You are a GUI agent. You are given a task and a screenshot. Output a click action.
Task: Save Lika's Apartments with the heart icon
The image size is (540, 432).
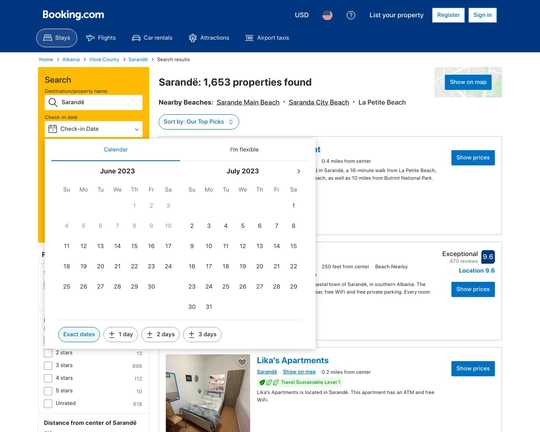pos(242,362)
